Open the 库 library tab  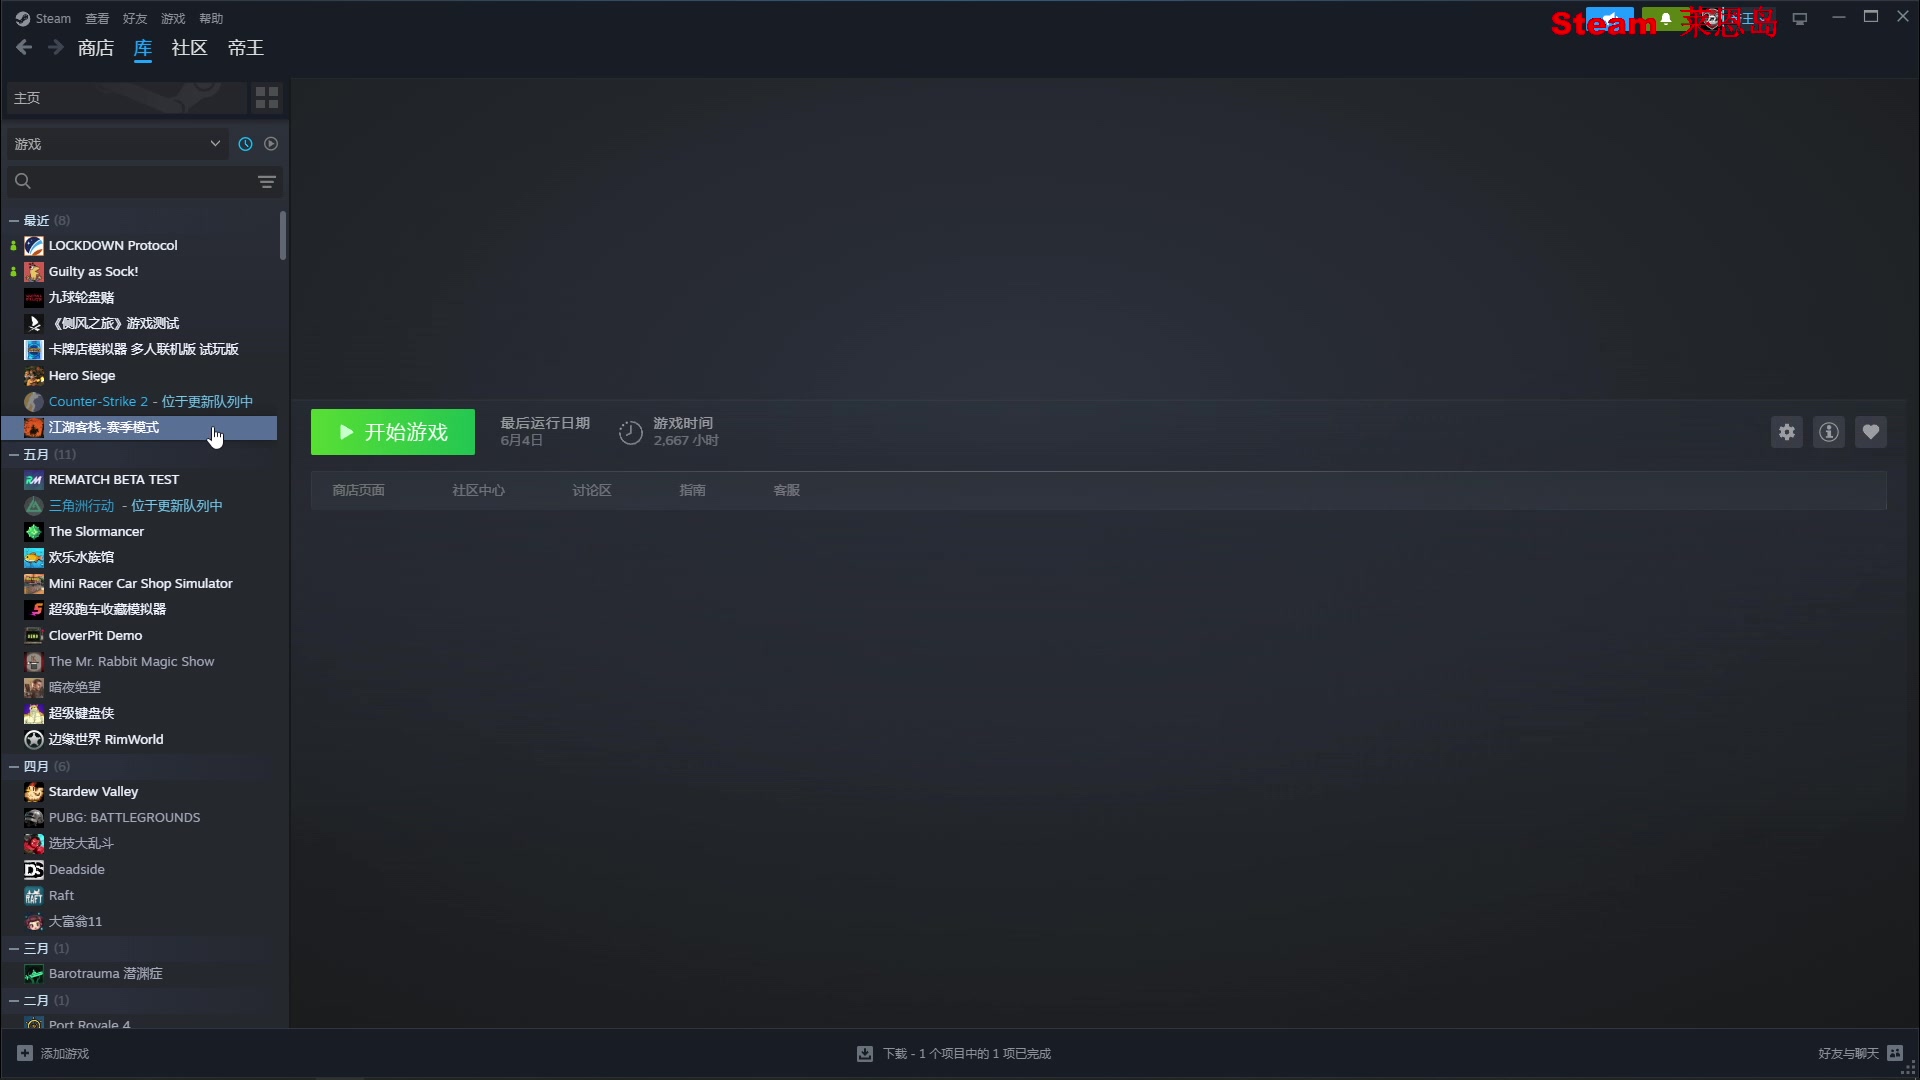(x=143, y=48)
